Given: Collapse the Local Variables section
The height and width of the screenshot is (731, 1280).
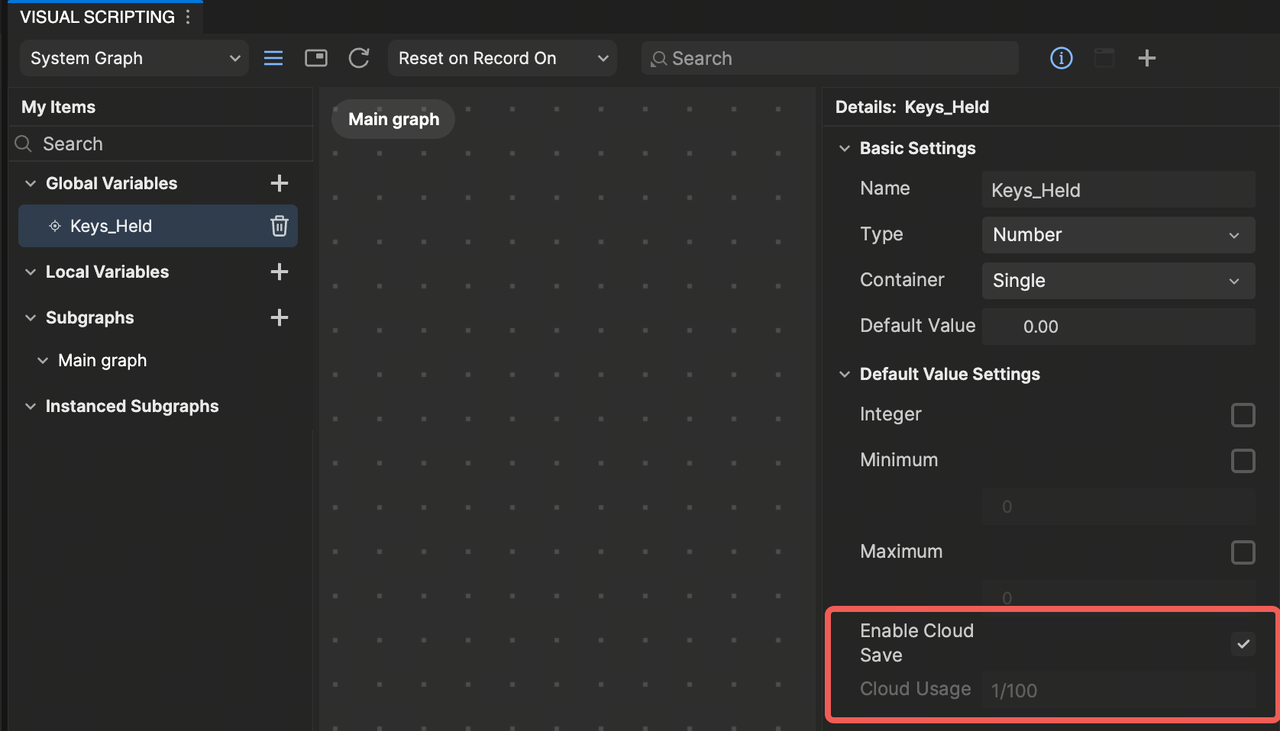Looking at the screenshot, I should [30, 272].
